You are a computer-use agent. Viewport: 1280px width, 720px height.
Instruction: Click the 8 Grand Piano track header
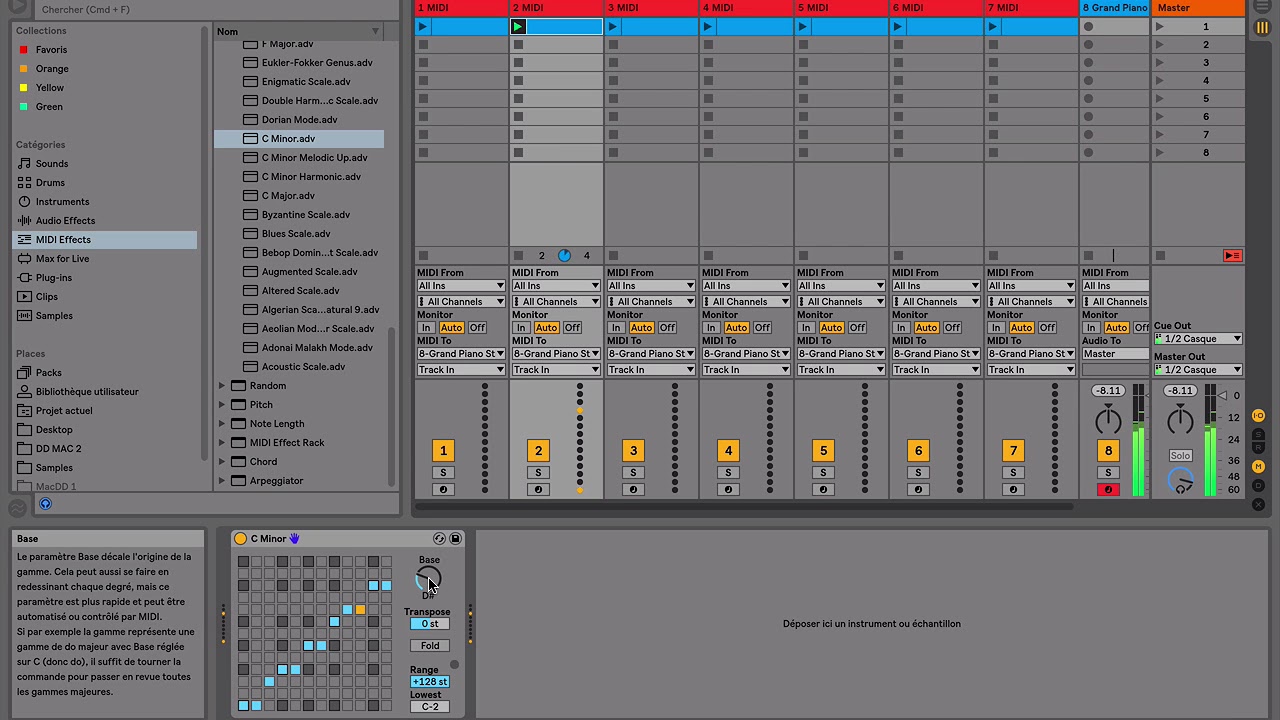tap(1114, 7)
